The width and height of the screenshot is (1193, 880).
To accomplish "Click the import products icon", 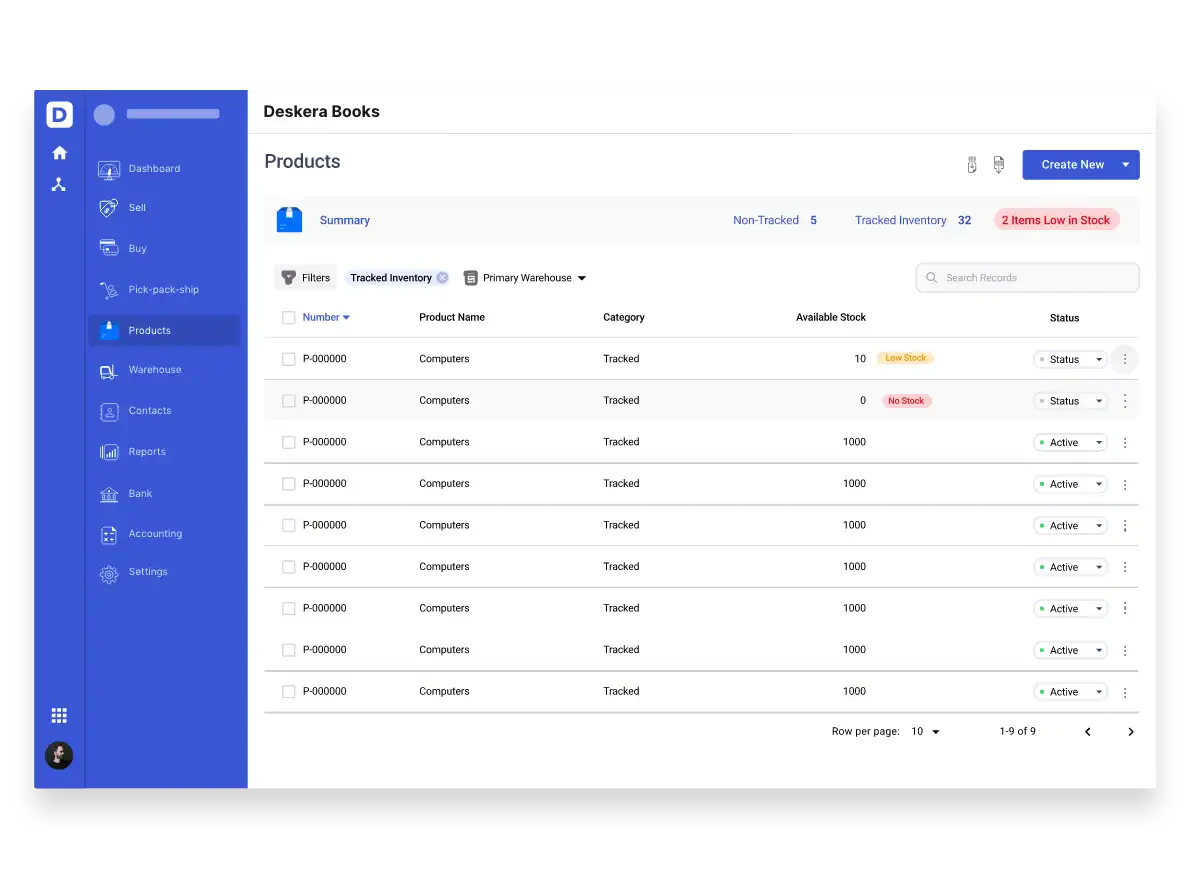I will (x=972, y=165).
